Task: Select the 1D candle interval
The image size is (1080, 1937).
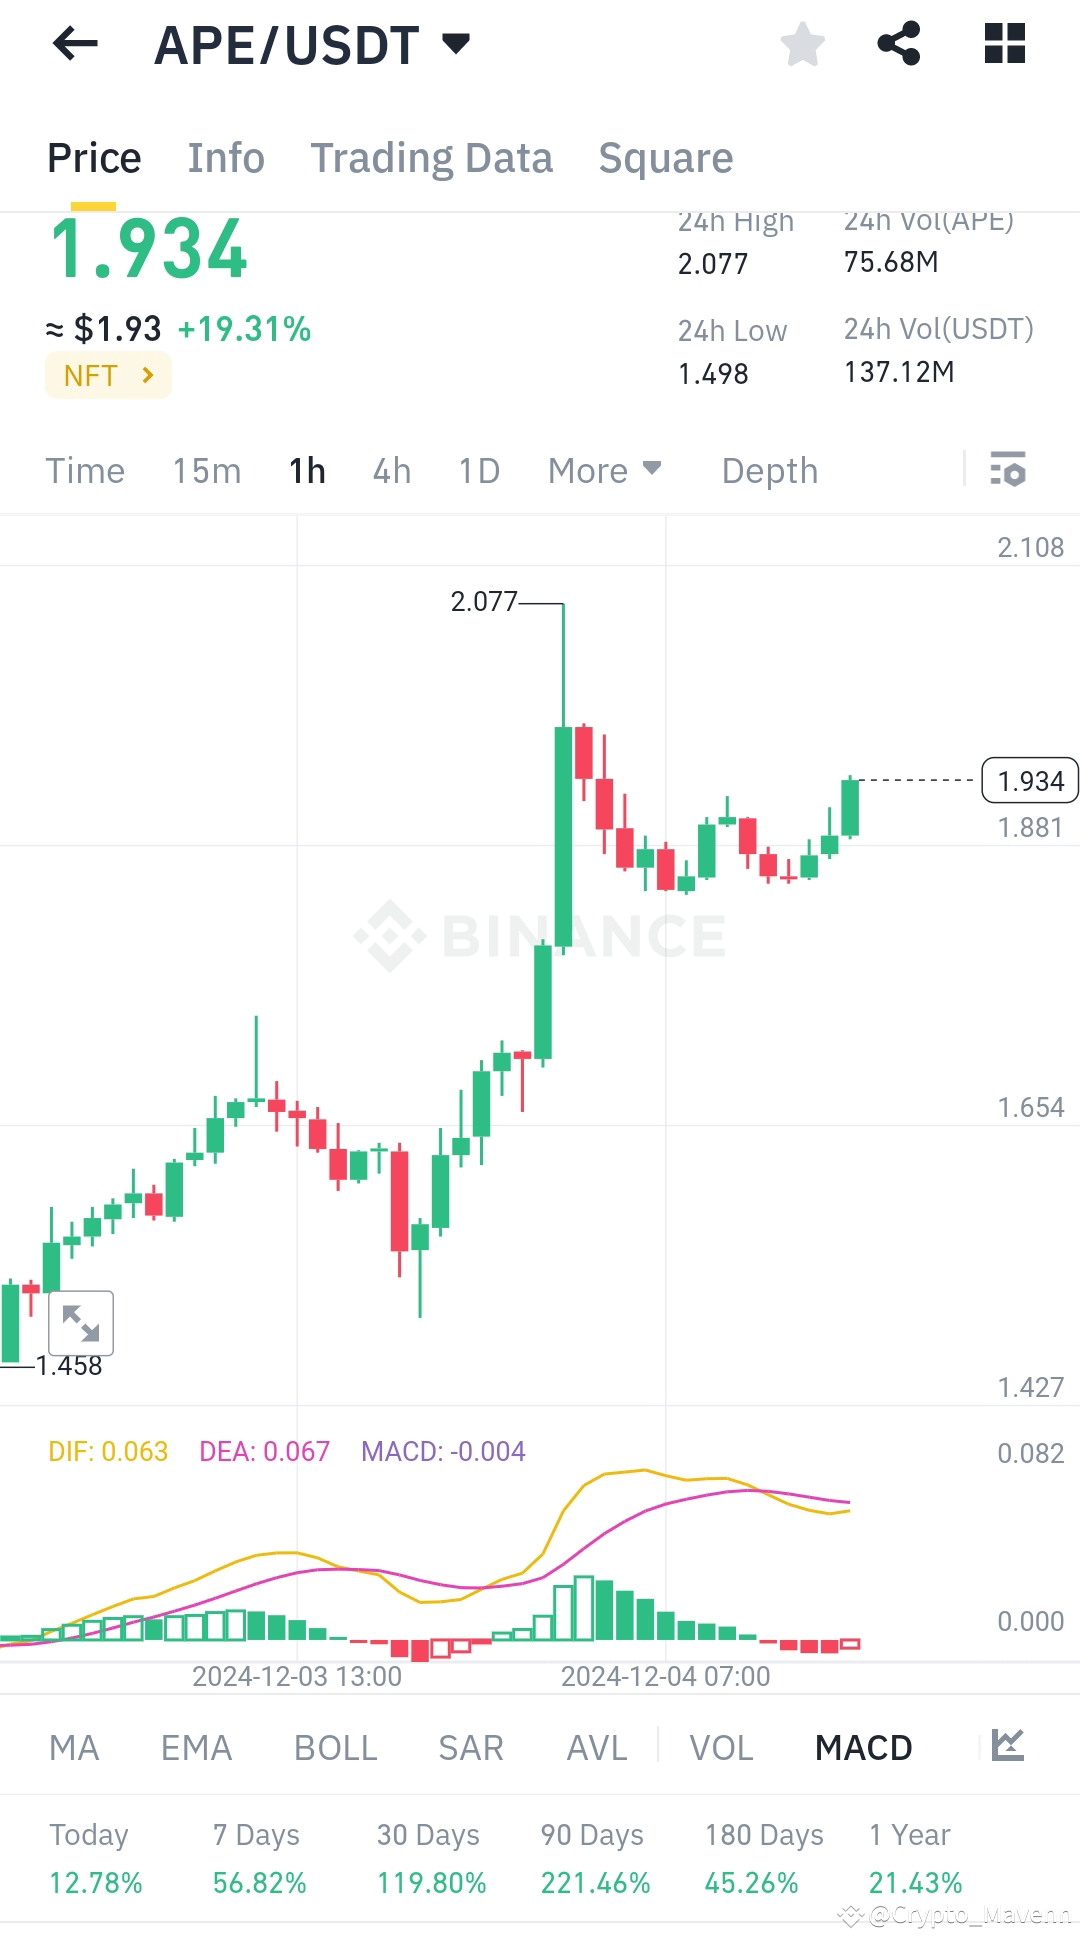Action: 477,470
